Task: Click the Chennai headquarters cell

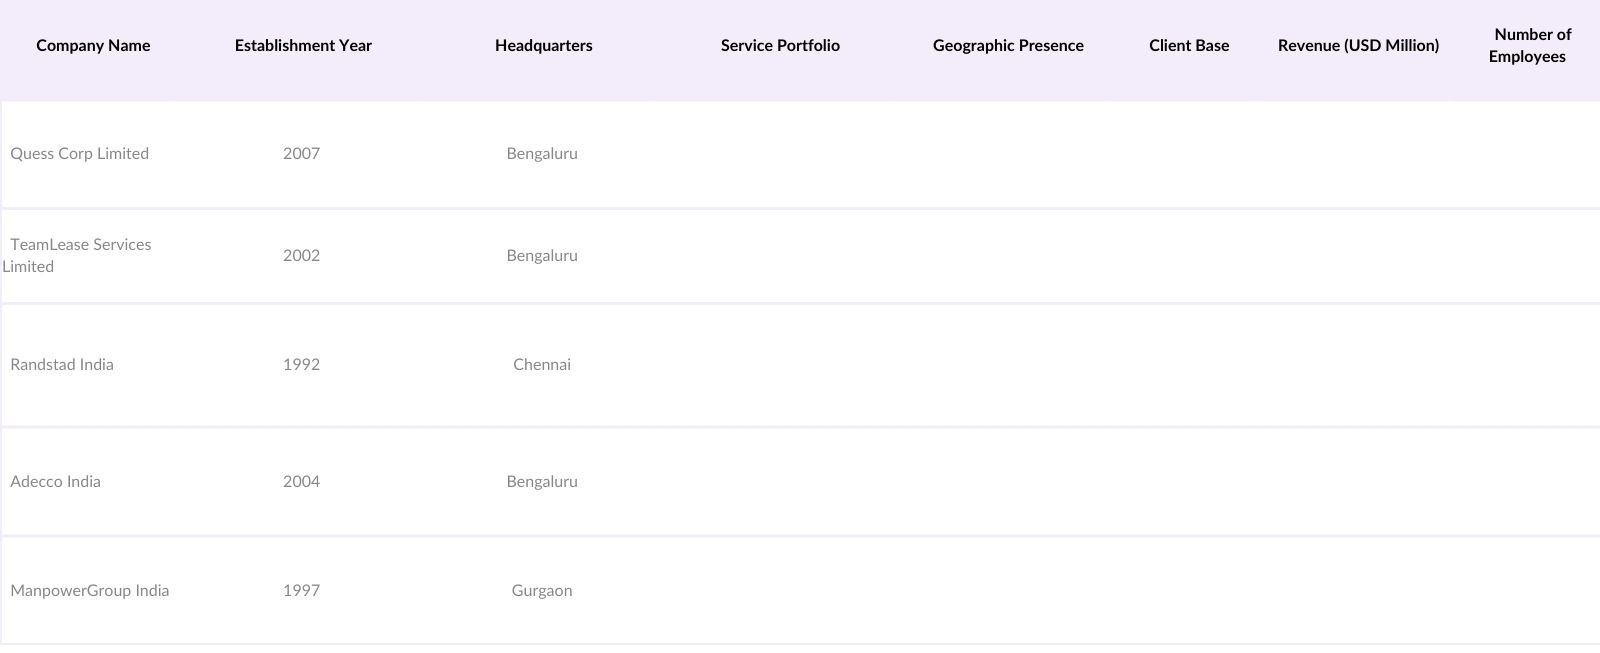Action: pyautogui.click(x=542, y=365)
